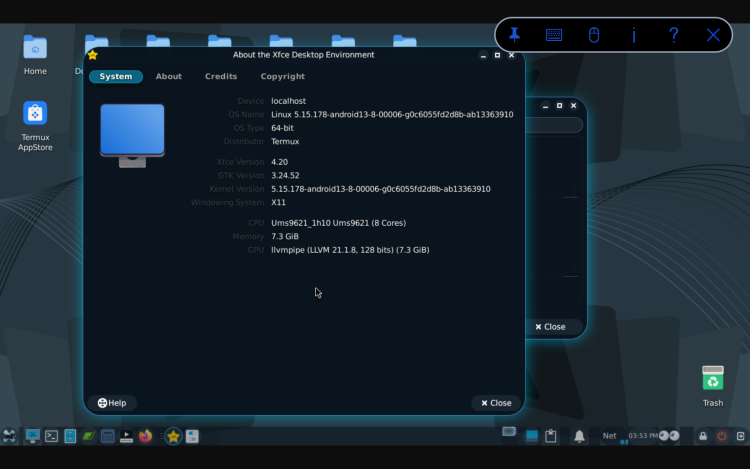Image resolution: width=750 pixels, height=469 pixels.
Task: Click the Windowing System value 'X11'
Action: click(278, 202)
